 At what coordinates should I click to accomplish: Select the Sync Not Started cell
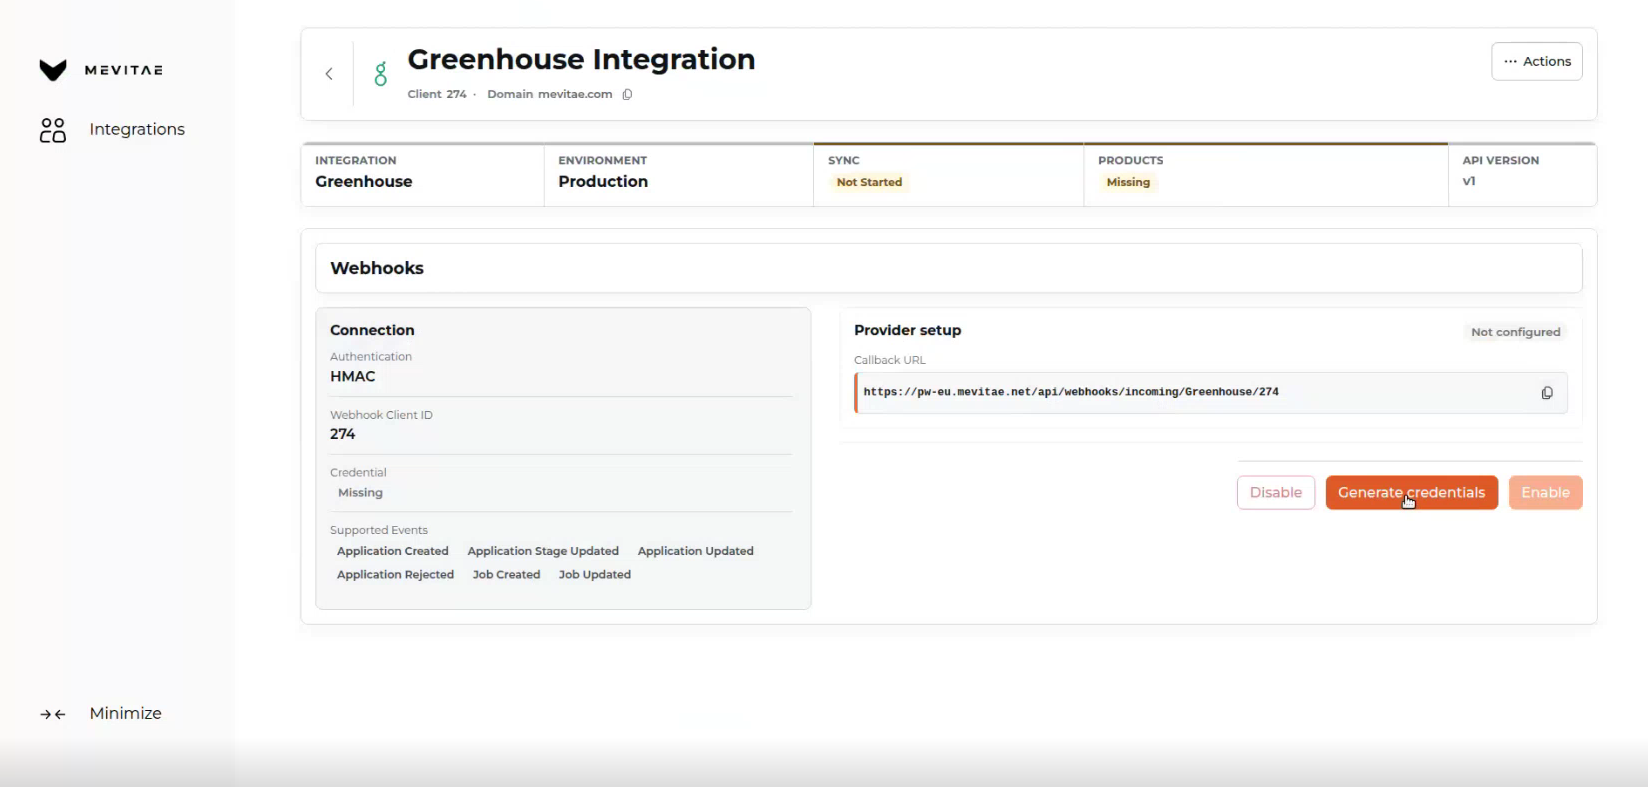(x=949, y=175)
